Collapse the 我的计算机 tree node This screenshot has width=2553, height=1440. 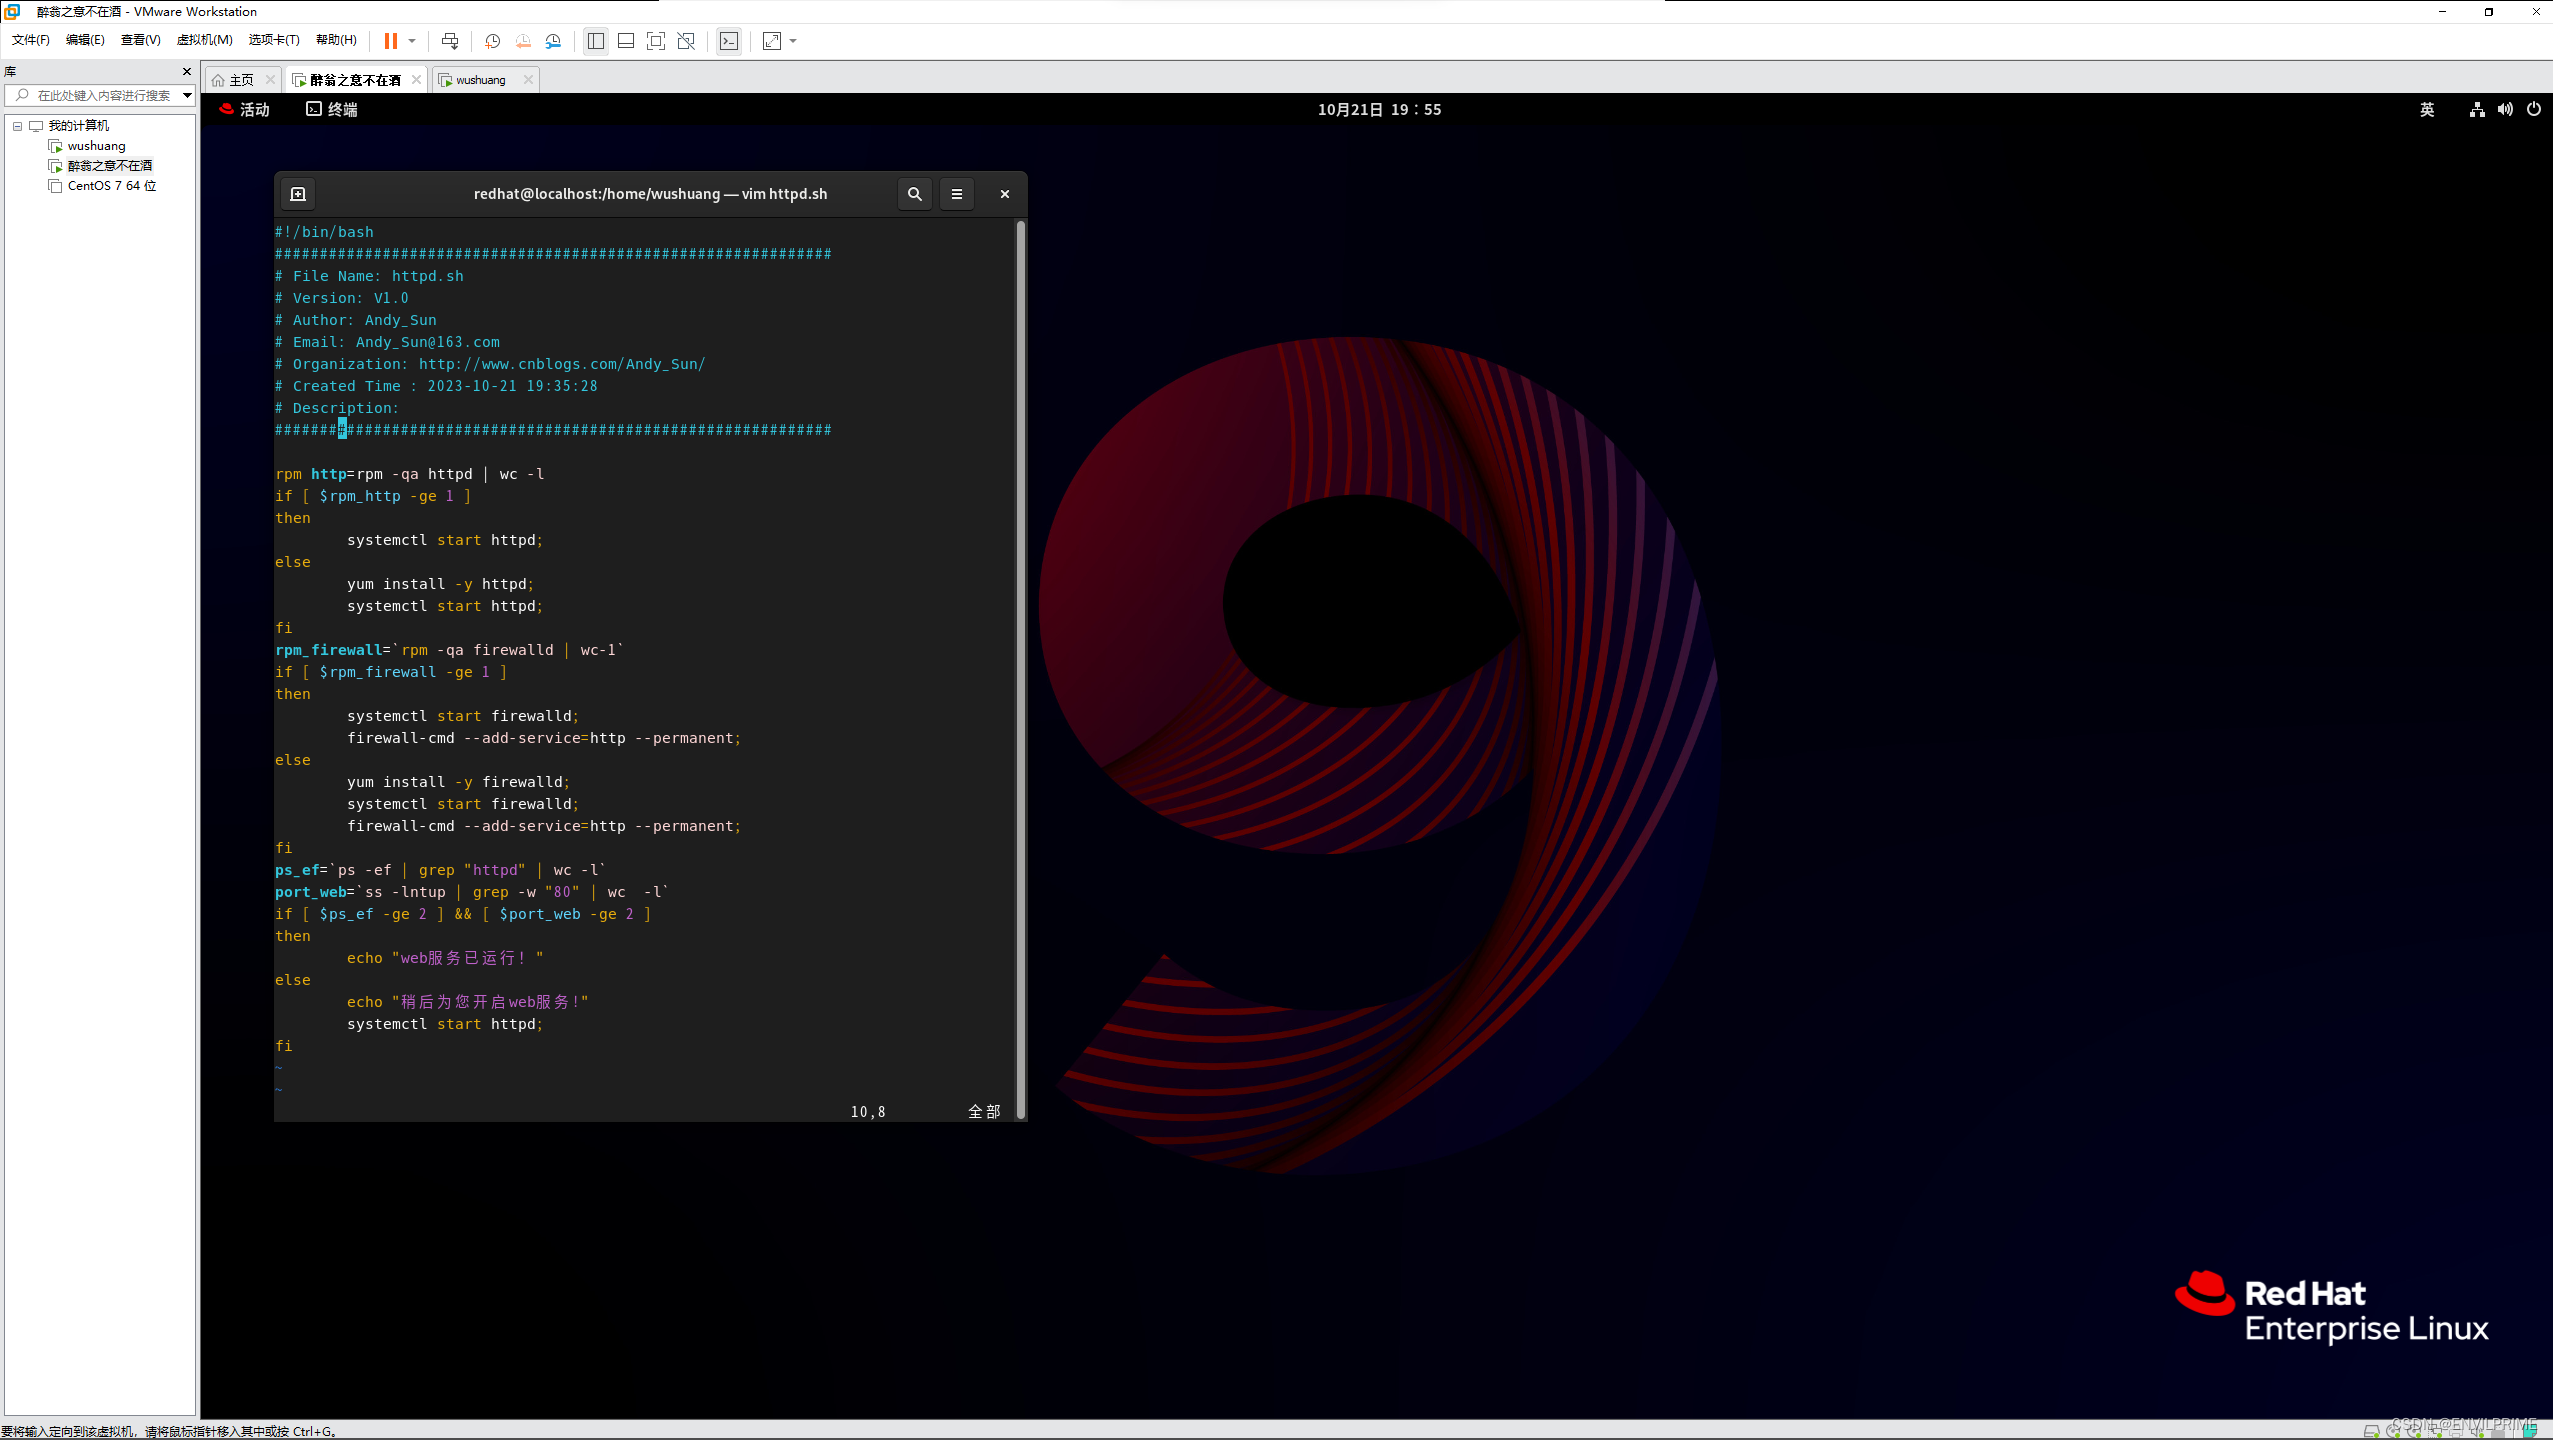click(x=17, y=126)
